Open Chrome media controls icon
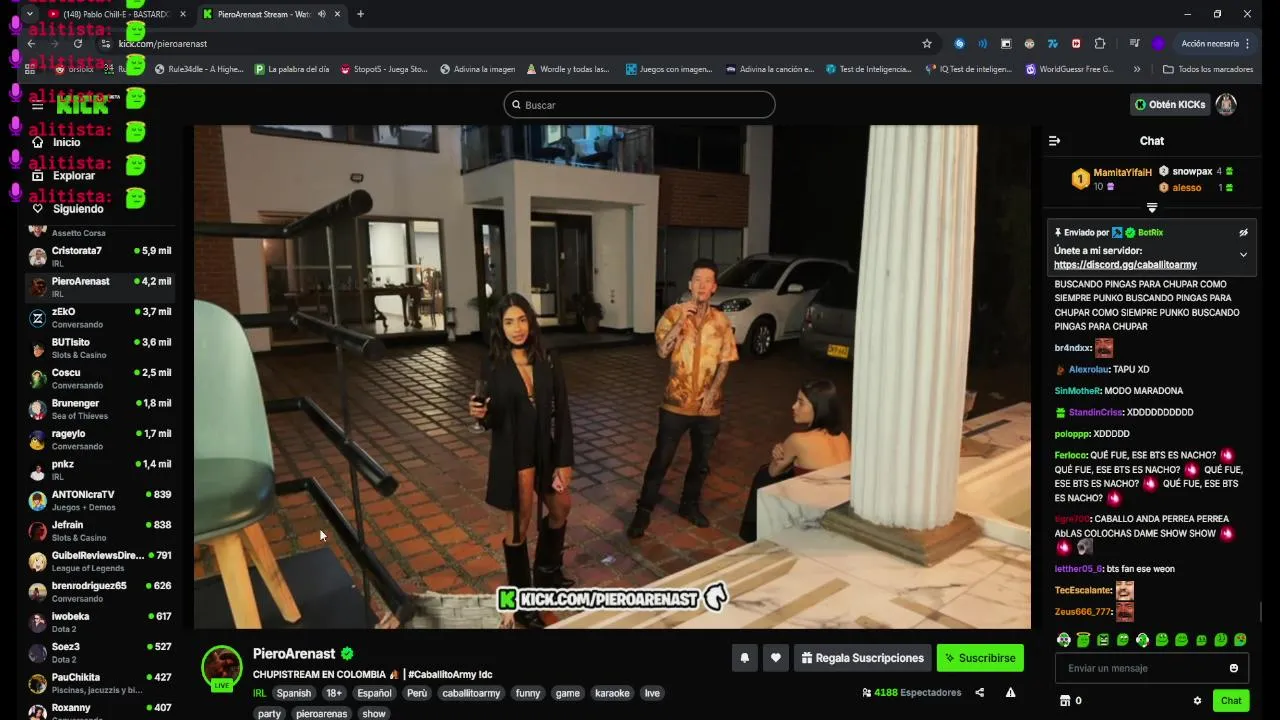This screenshot has width=1280, height=720. click(x=1134, y=43)
